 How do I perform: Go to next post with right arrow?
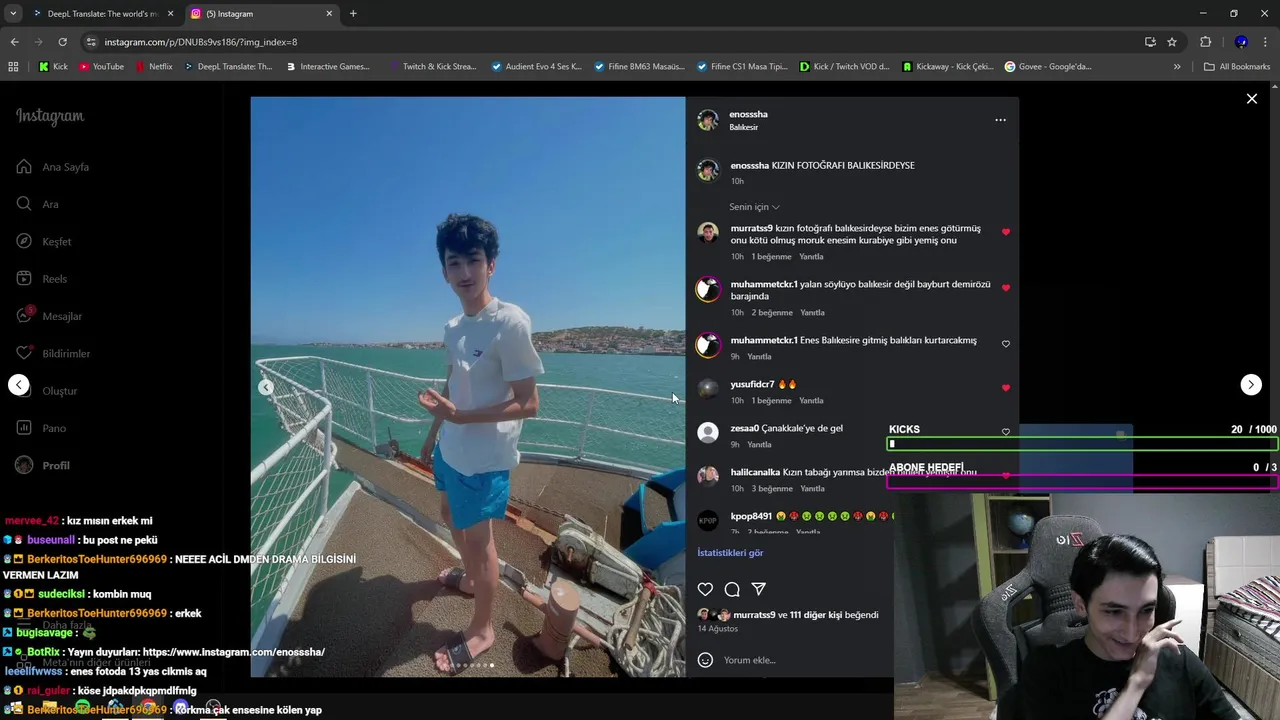tap(1251, 384)
